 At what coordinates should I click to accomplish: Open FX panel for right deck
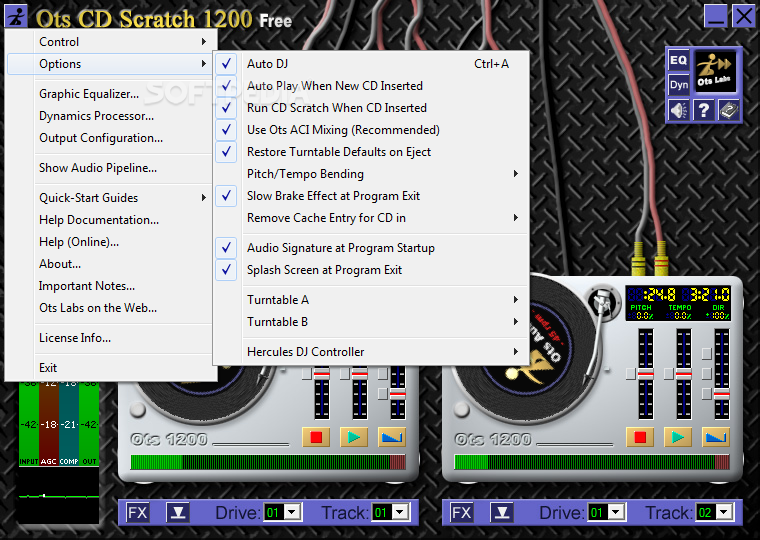pyautogui.click(x=461, y=512)
